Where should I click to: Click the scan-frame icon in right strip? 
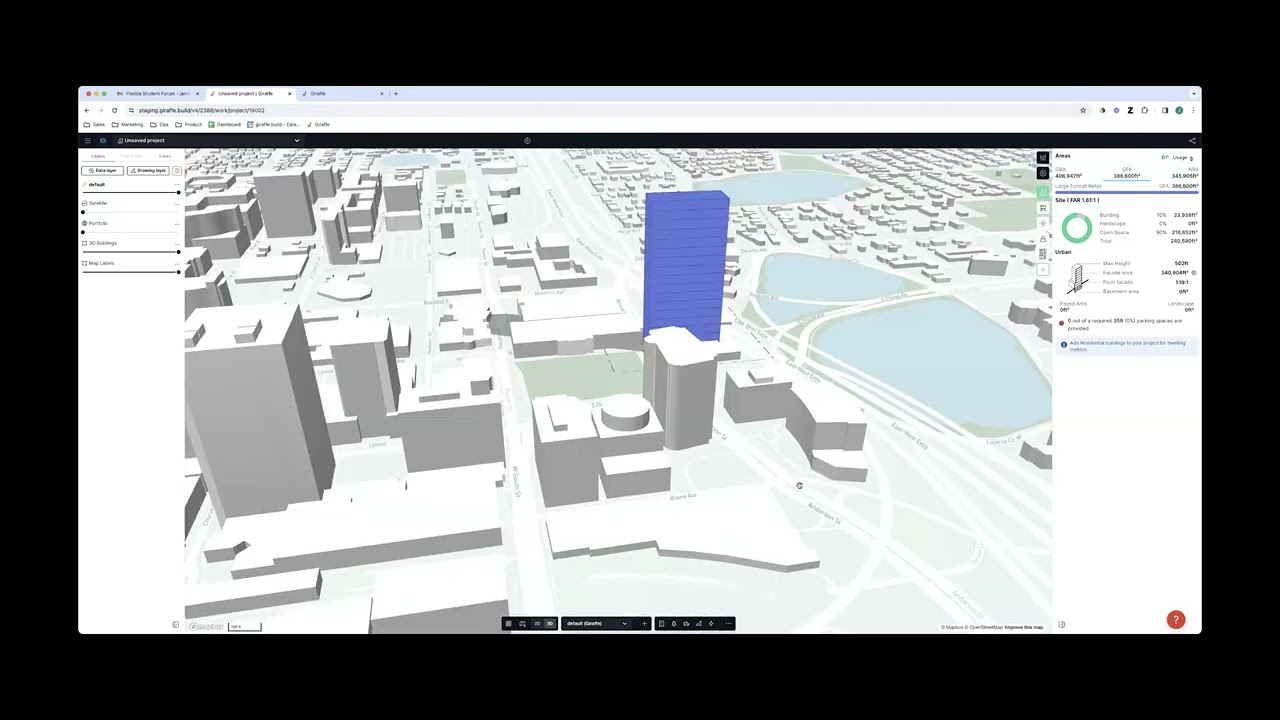click(1043, 208)
